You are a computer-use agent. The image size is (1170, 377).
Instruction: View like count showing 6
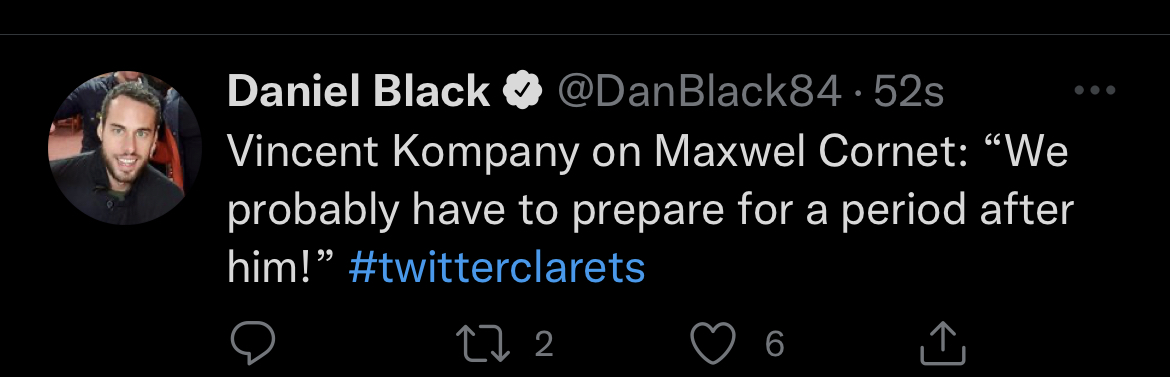click(x=775, y=344)
